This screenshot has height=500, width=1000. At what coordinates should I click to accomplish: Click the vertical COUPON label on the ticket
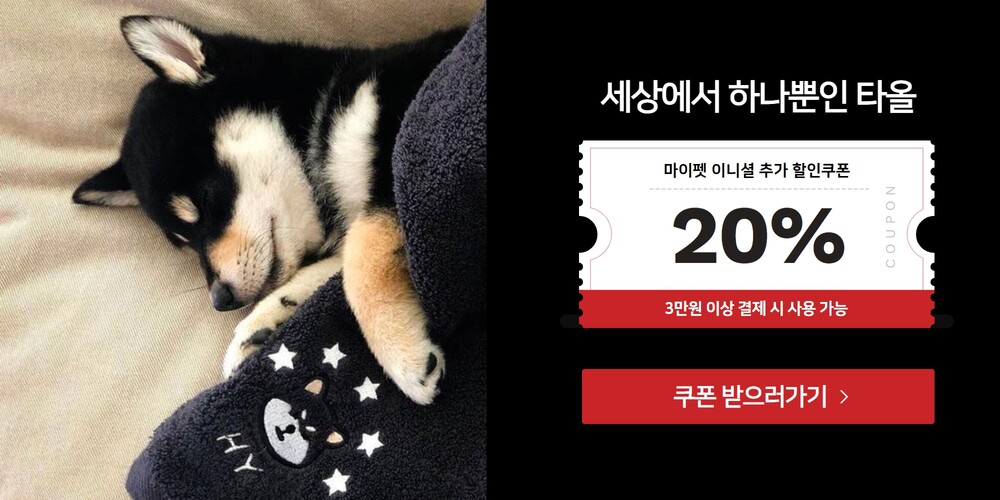coord(890,226)
